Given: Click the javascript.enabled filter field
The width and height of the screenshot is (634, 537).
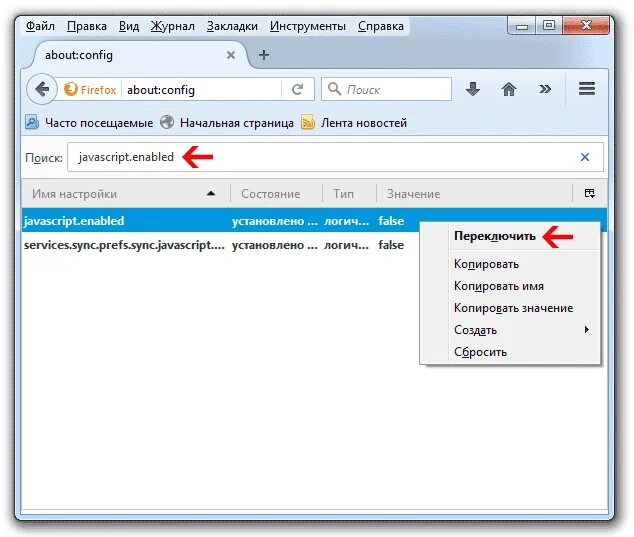Looking at the screenshot, I should pyautogui.click(x=335, y=157).
